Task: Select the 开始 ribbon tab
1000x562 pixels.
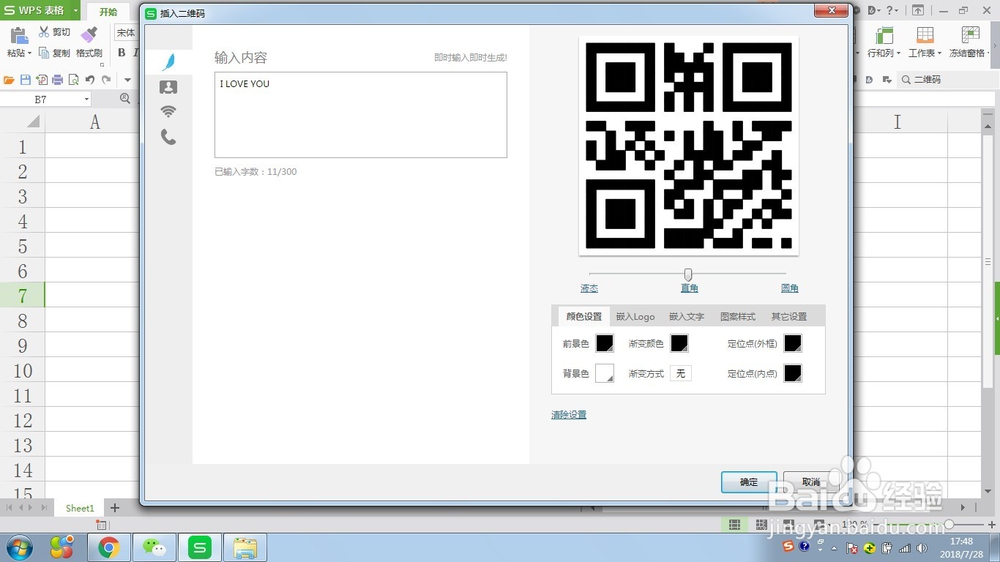Action: pos(108,11)
